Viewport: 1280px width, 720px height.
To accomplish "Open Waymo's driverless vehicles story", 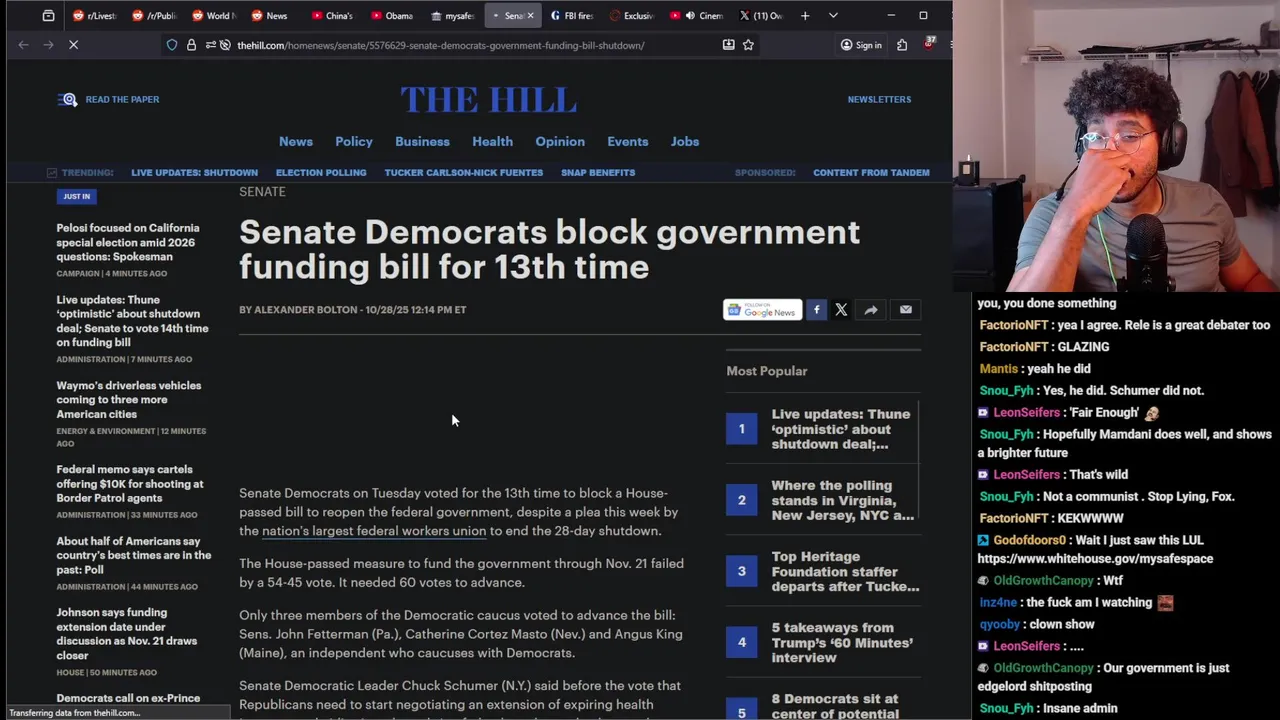I will pos(129,400).
